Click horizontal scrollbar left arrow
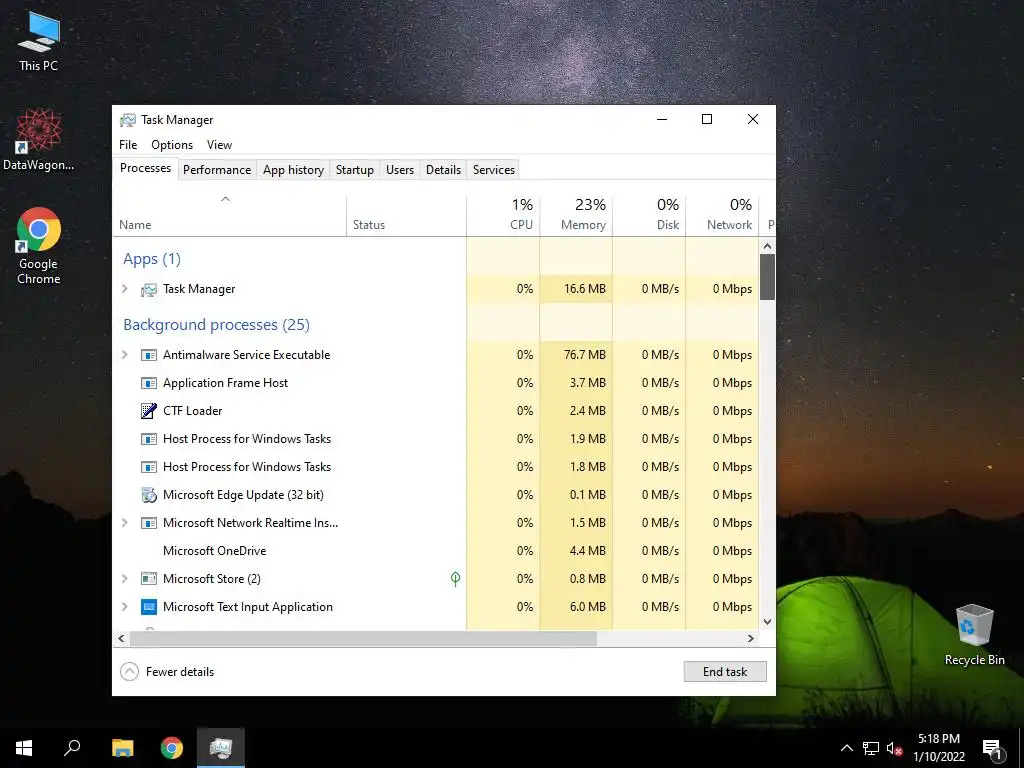The image size is (1024, 768). [x=121, y=638]
